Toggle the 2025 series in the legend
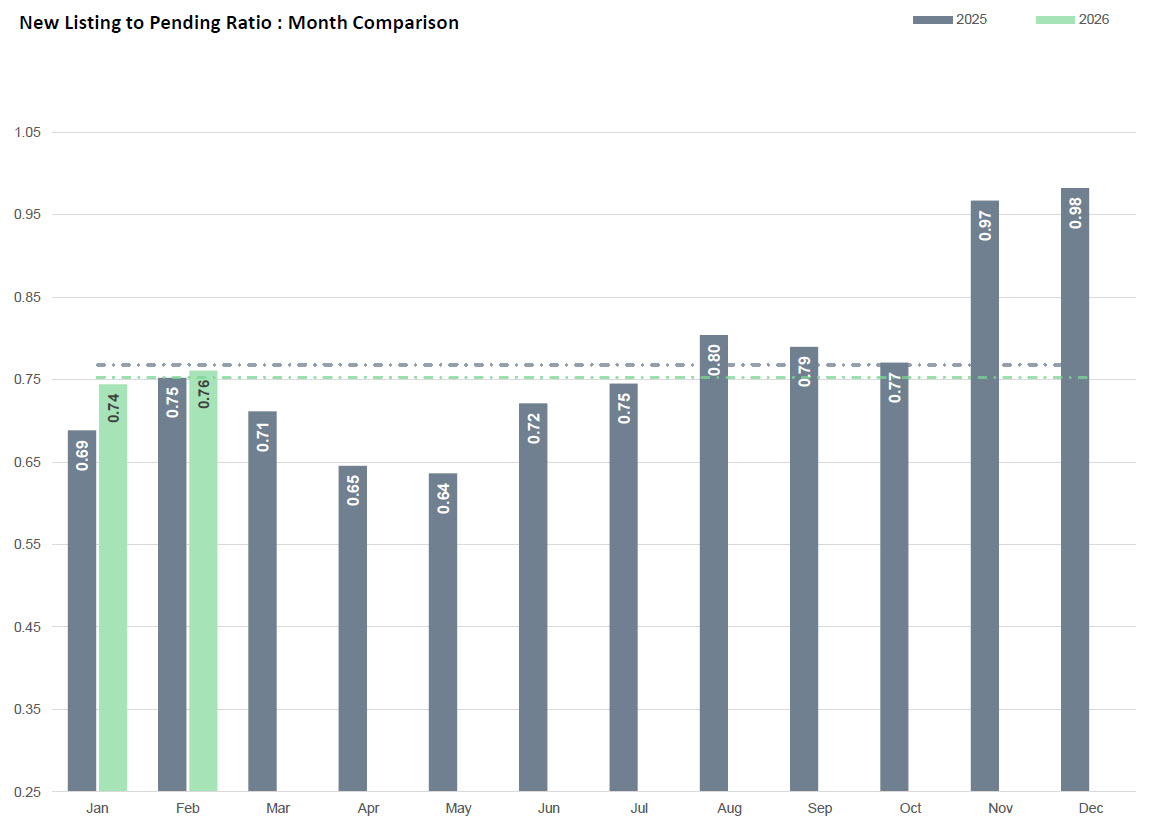Viewport: 1153px width, 826px height. [x=971, y=20]
